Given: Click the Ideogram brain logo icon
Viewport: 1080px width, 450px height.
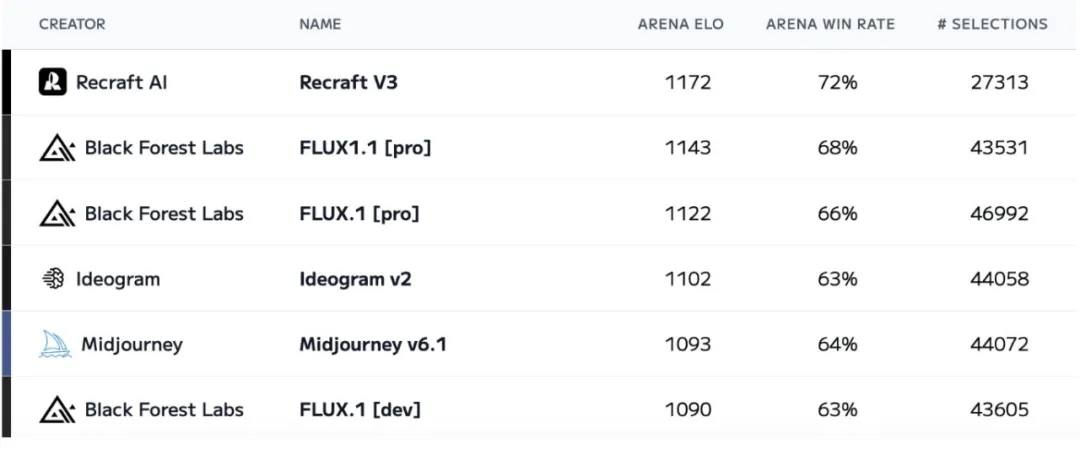Looking at the screenshot, I should pyautogui.click(x=53, y=278).
